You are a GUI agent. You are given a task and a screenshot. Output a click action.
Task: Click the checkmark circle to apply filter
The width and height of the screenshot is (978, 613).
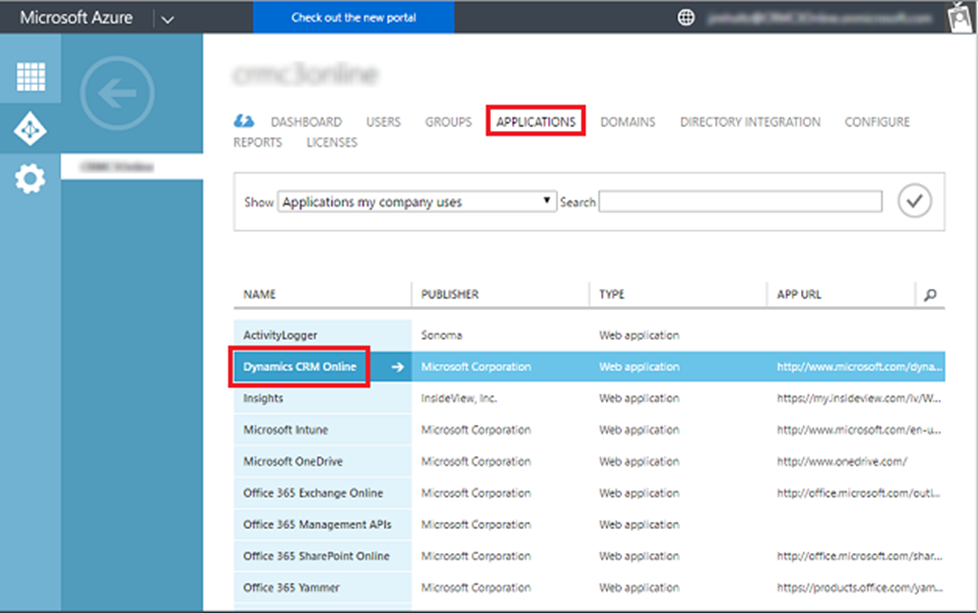tap(914, 201)
